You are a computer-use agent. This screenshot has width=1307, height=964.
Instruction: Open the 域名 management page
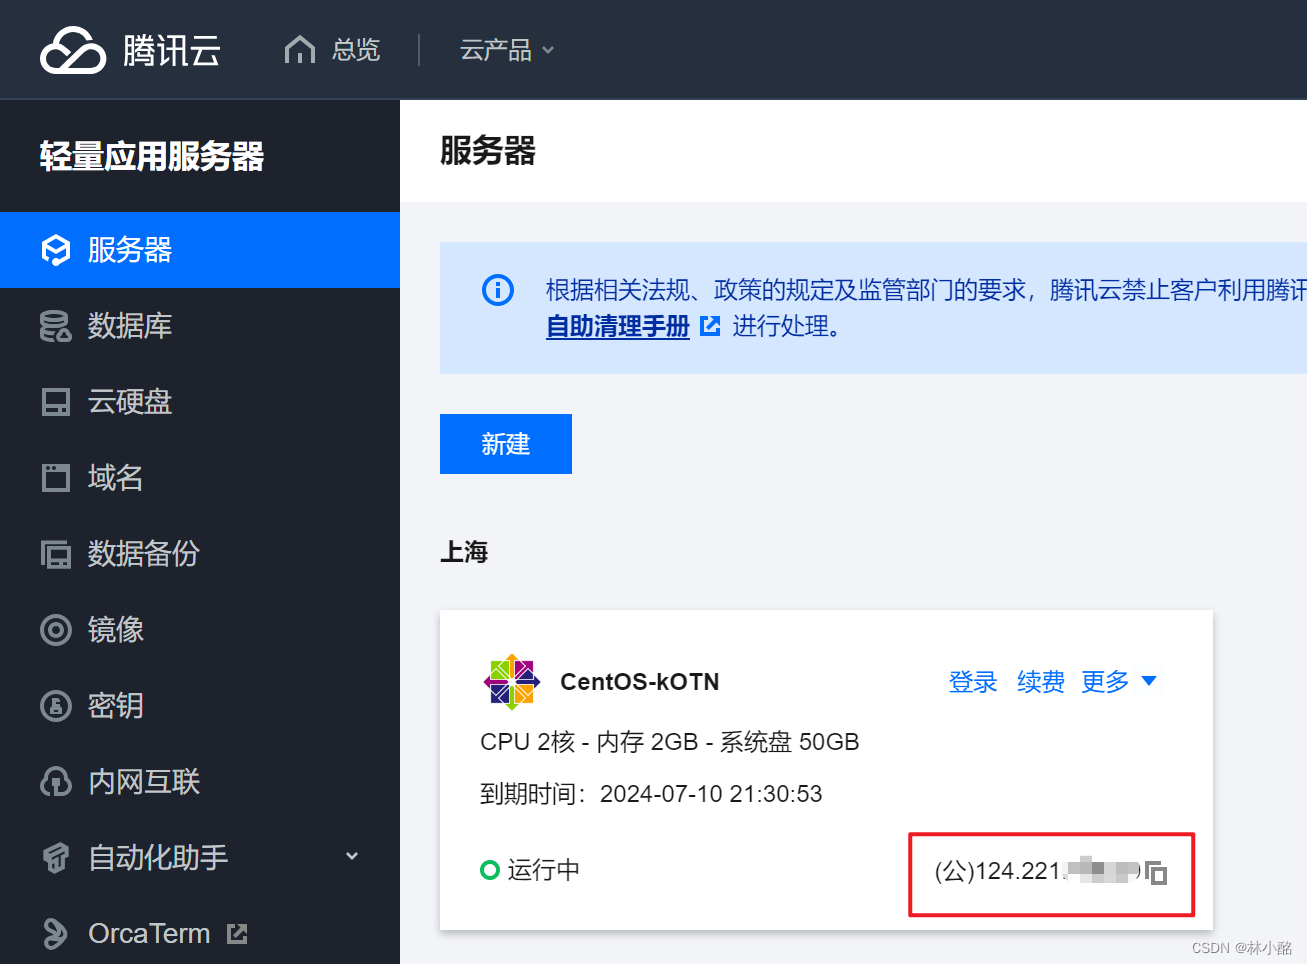click(114, 478)
